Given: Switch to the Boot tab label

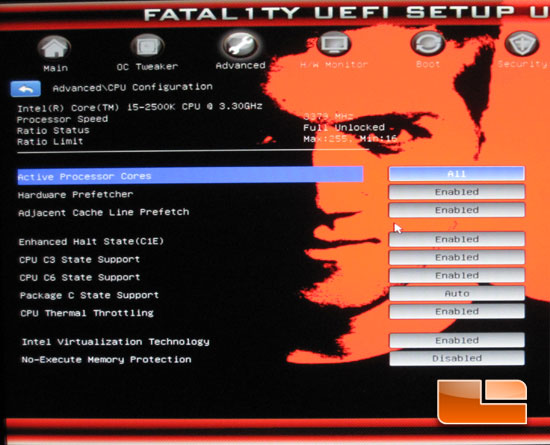Looking at the screenshot, I should coord(428,64).
